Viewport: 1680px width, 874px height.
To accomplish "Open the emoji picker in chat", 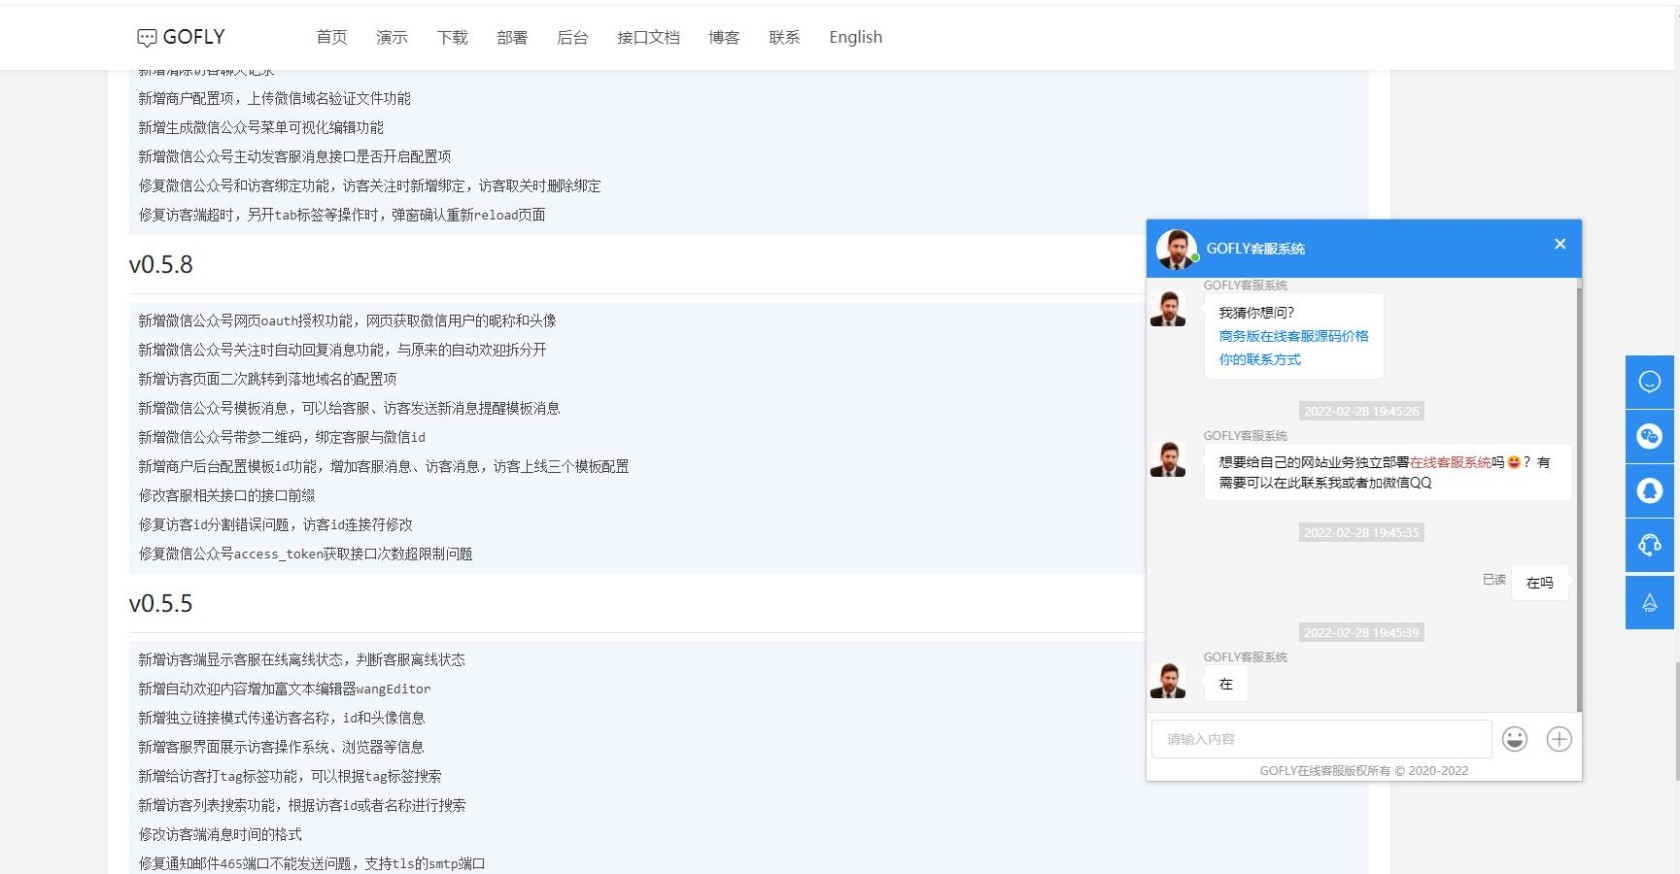I will coord(1514,739).
